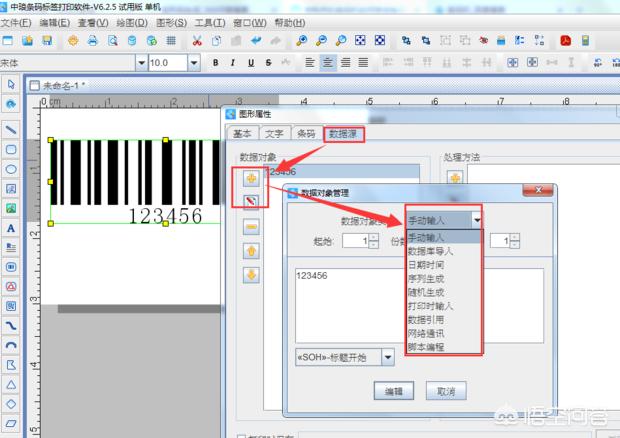The height and width of the screenshot is (438, 620).
Task: Click the yellow plus add data object button
Action: [251, 179]
